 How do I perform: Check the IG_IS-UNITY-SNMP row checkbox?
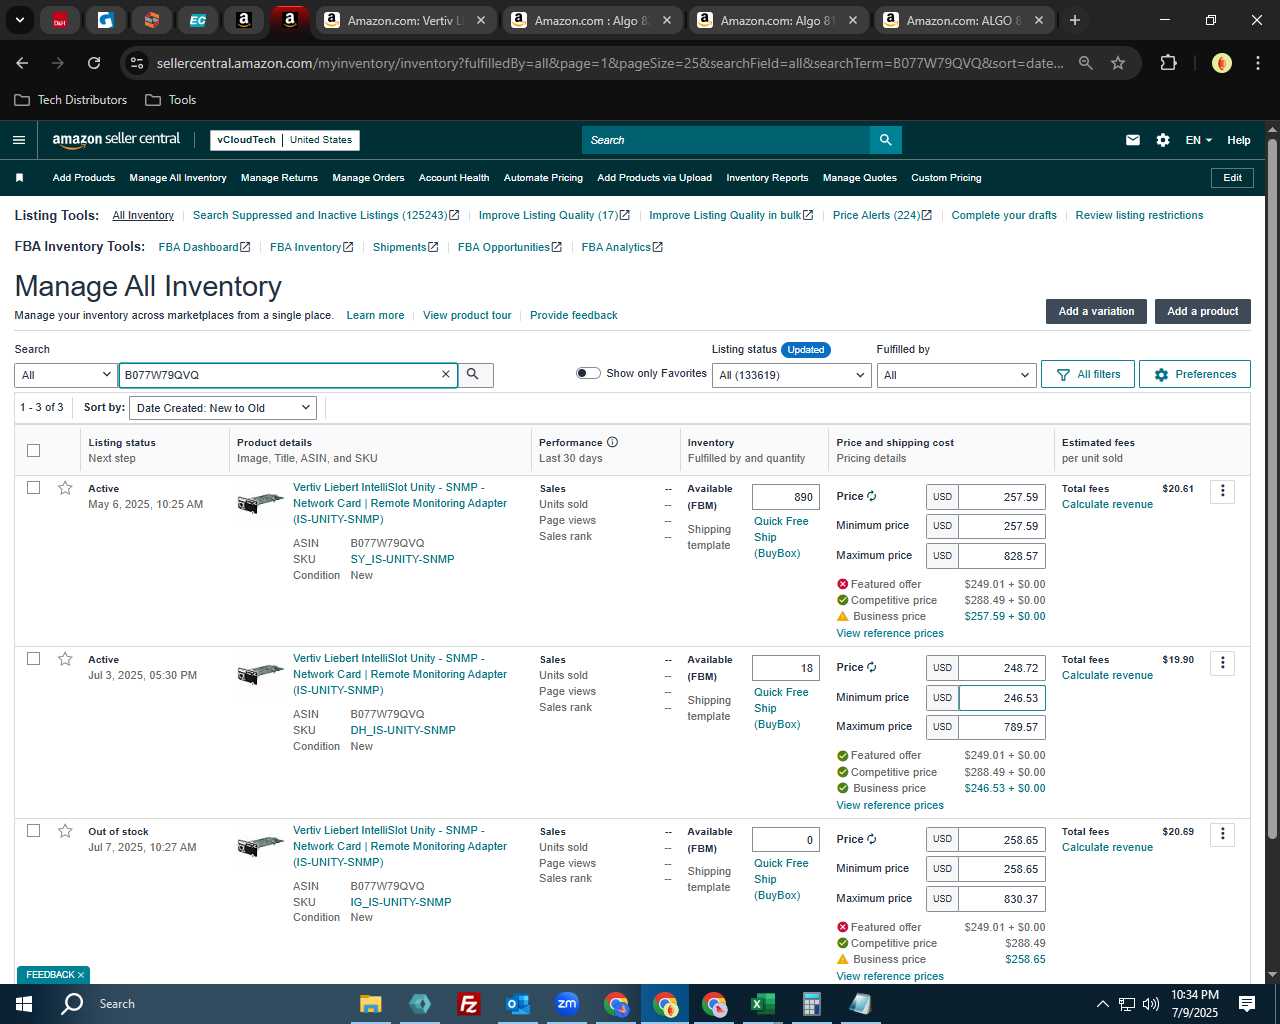pyautogui.click(x=33, y=831)
